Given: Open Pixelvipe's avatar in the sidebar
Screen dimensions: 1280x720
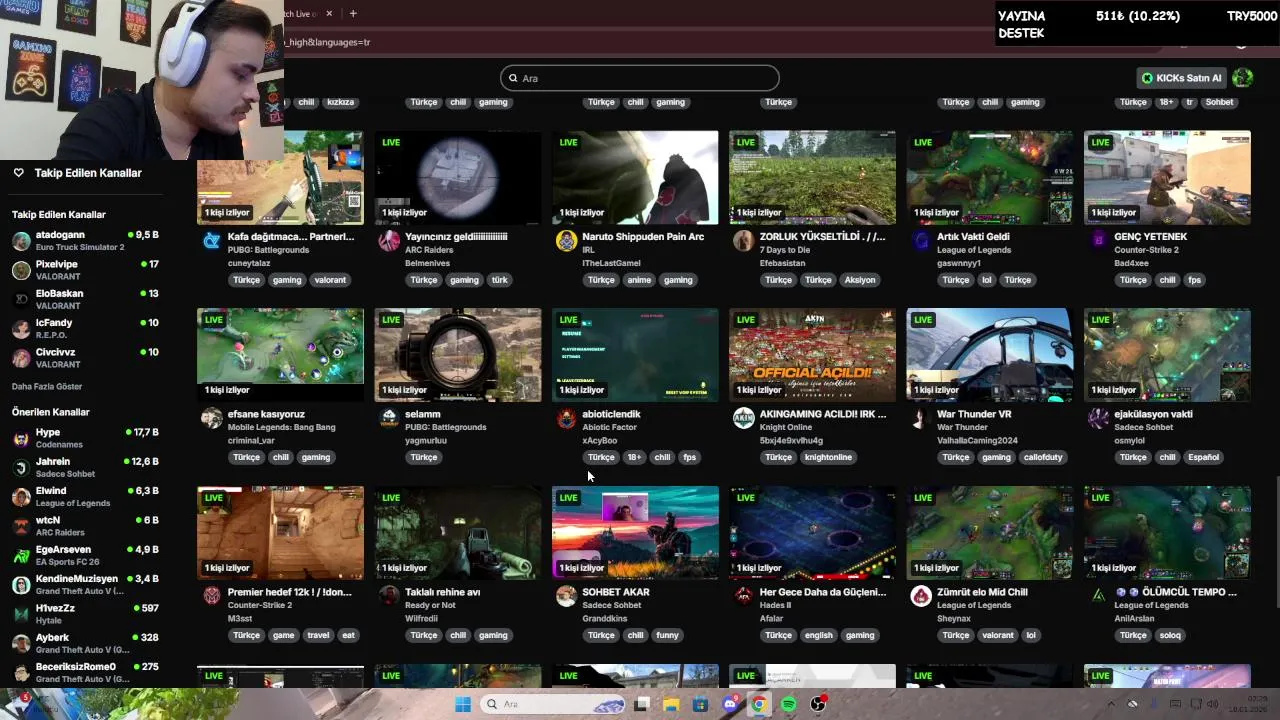Looking at the screenshot, I should pyautogui.click(x=21, y=270).
